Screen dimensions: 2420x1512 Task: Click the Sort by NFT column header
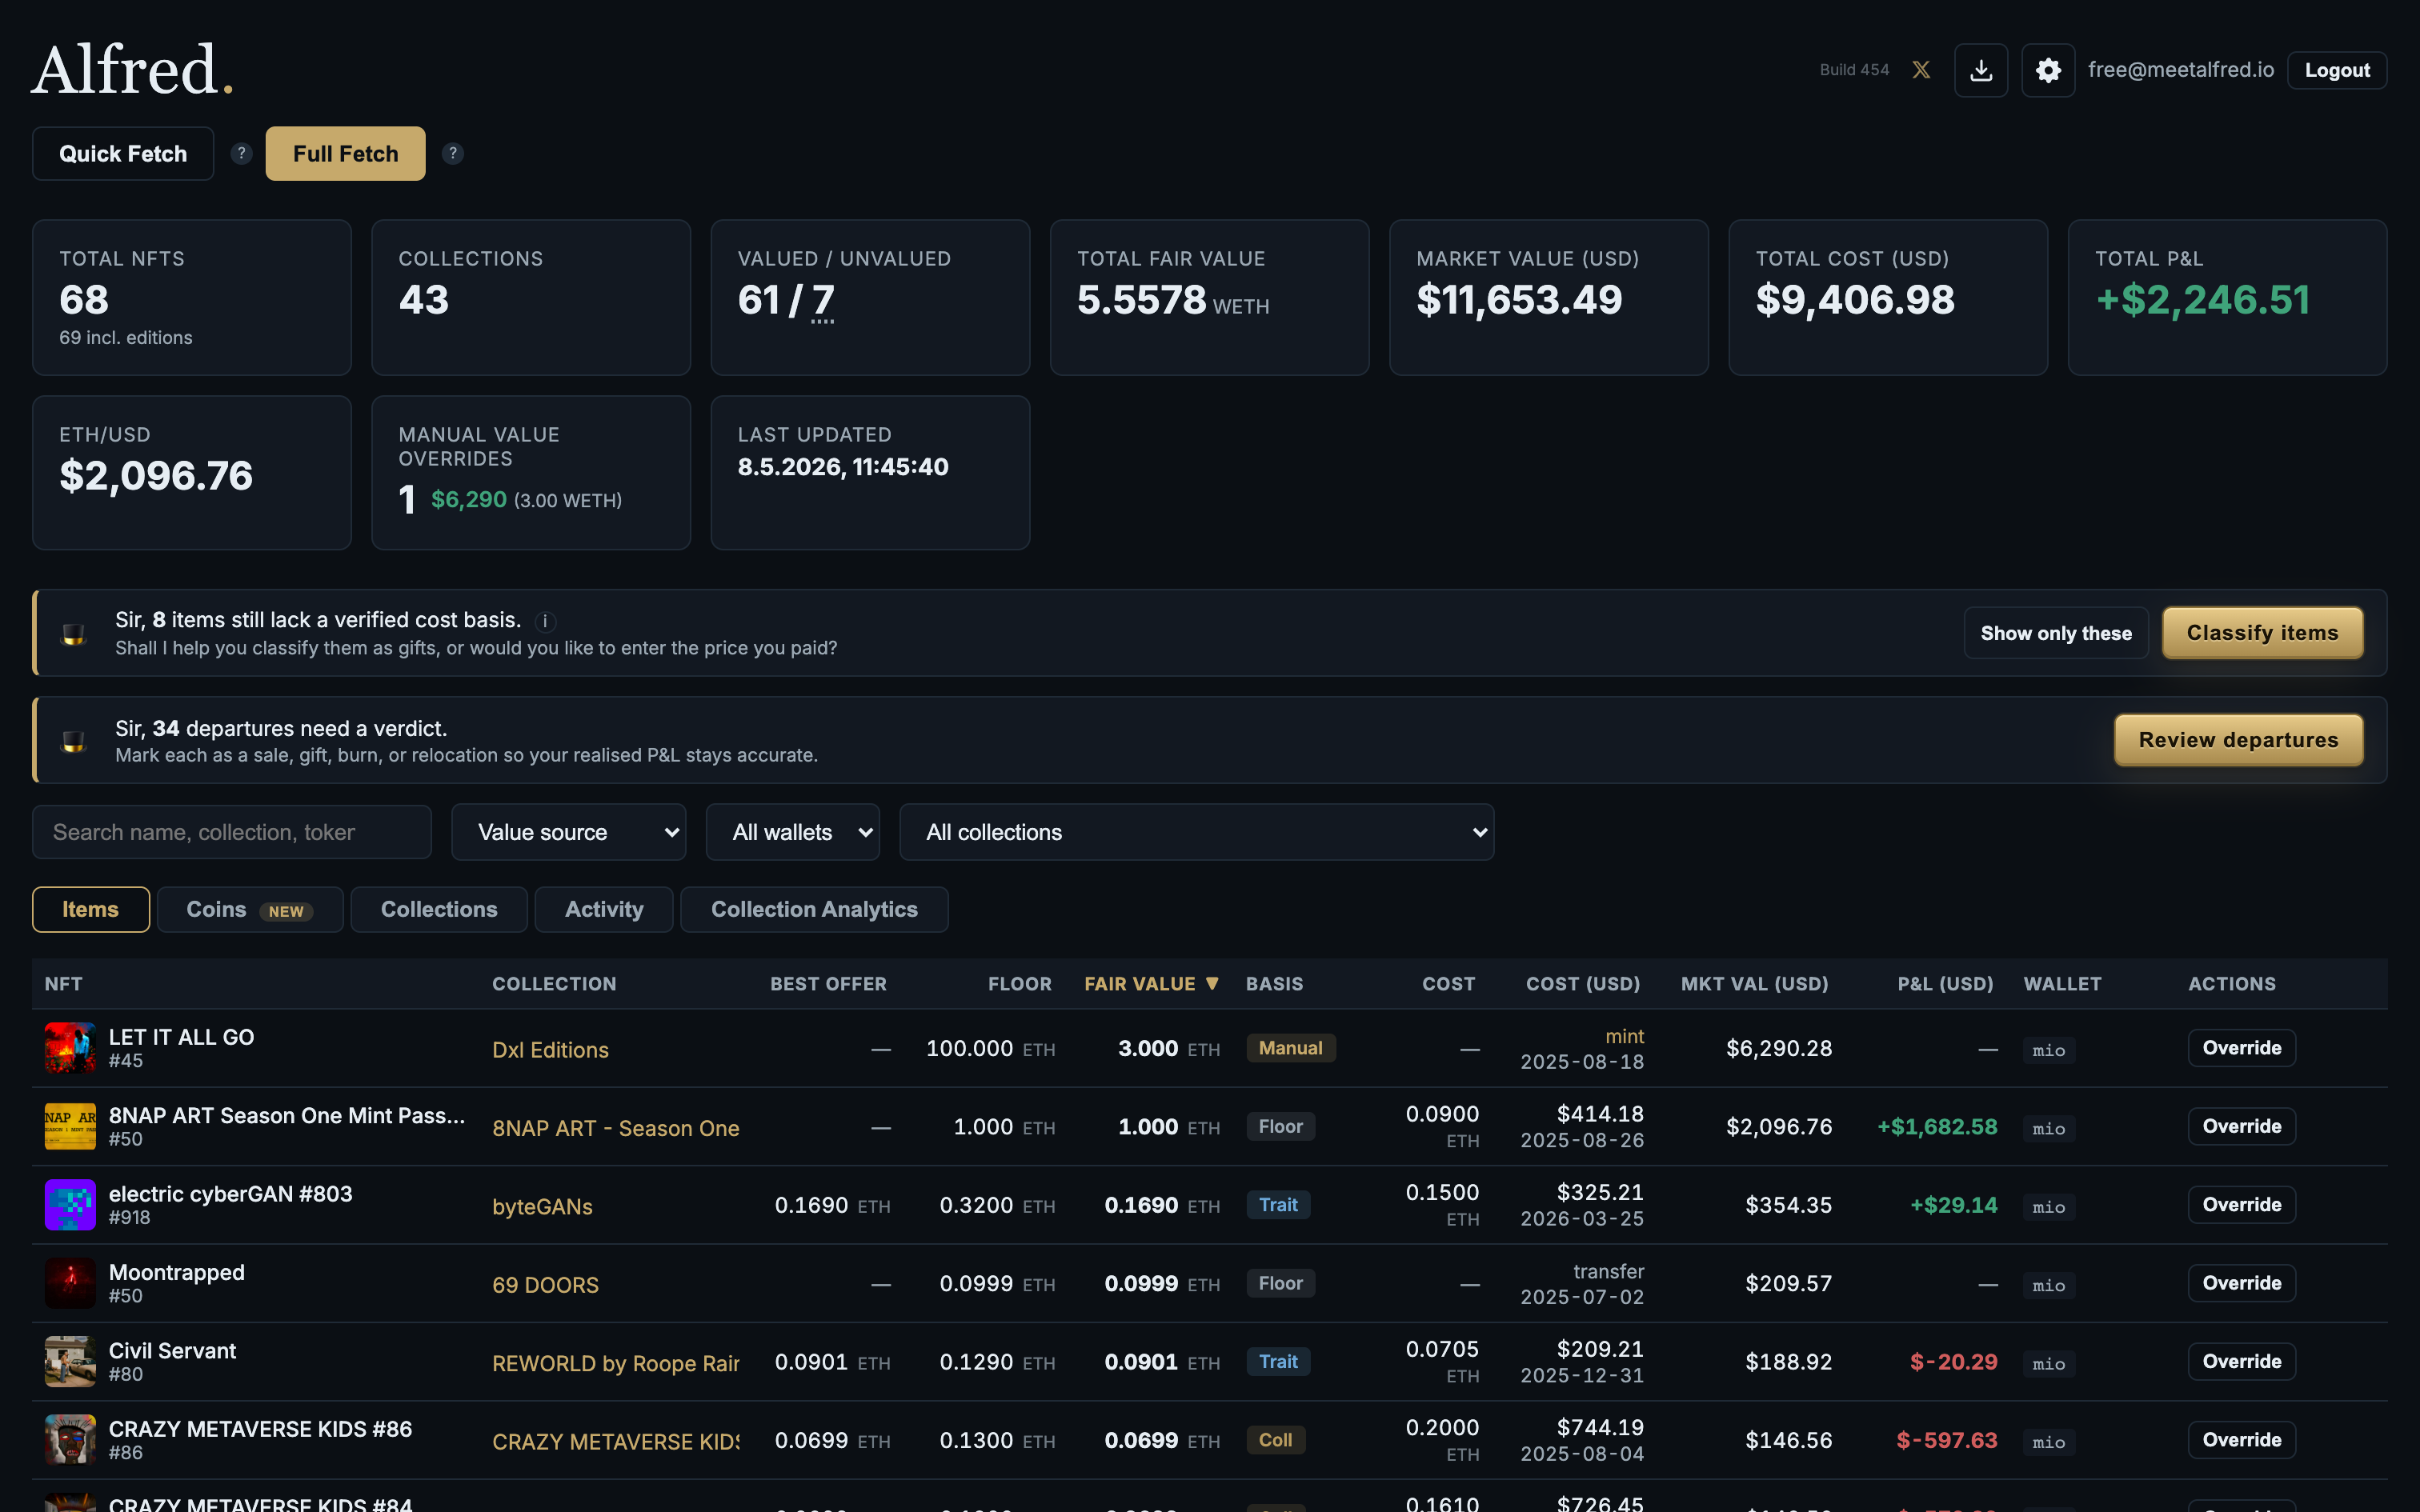pyautogui.click(x=63, y=984)
